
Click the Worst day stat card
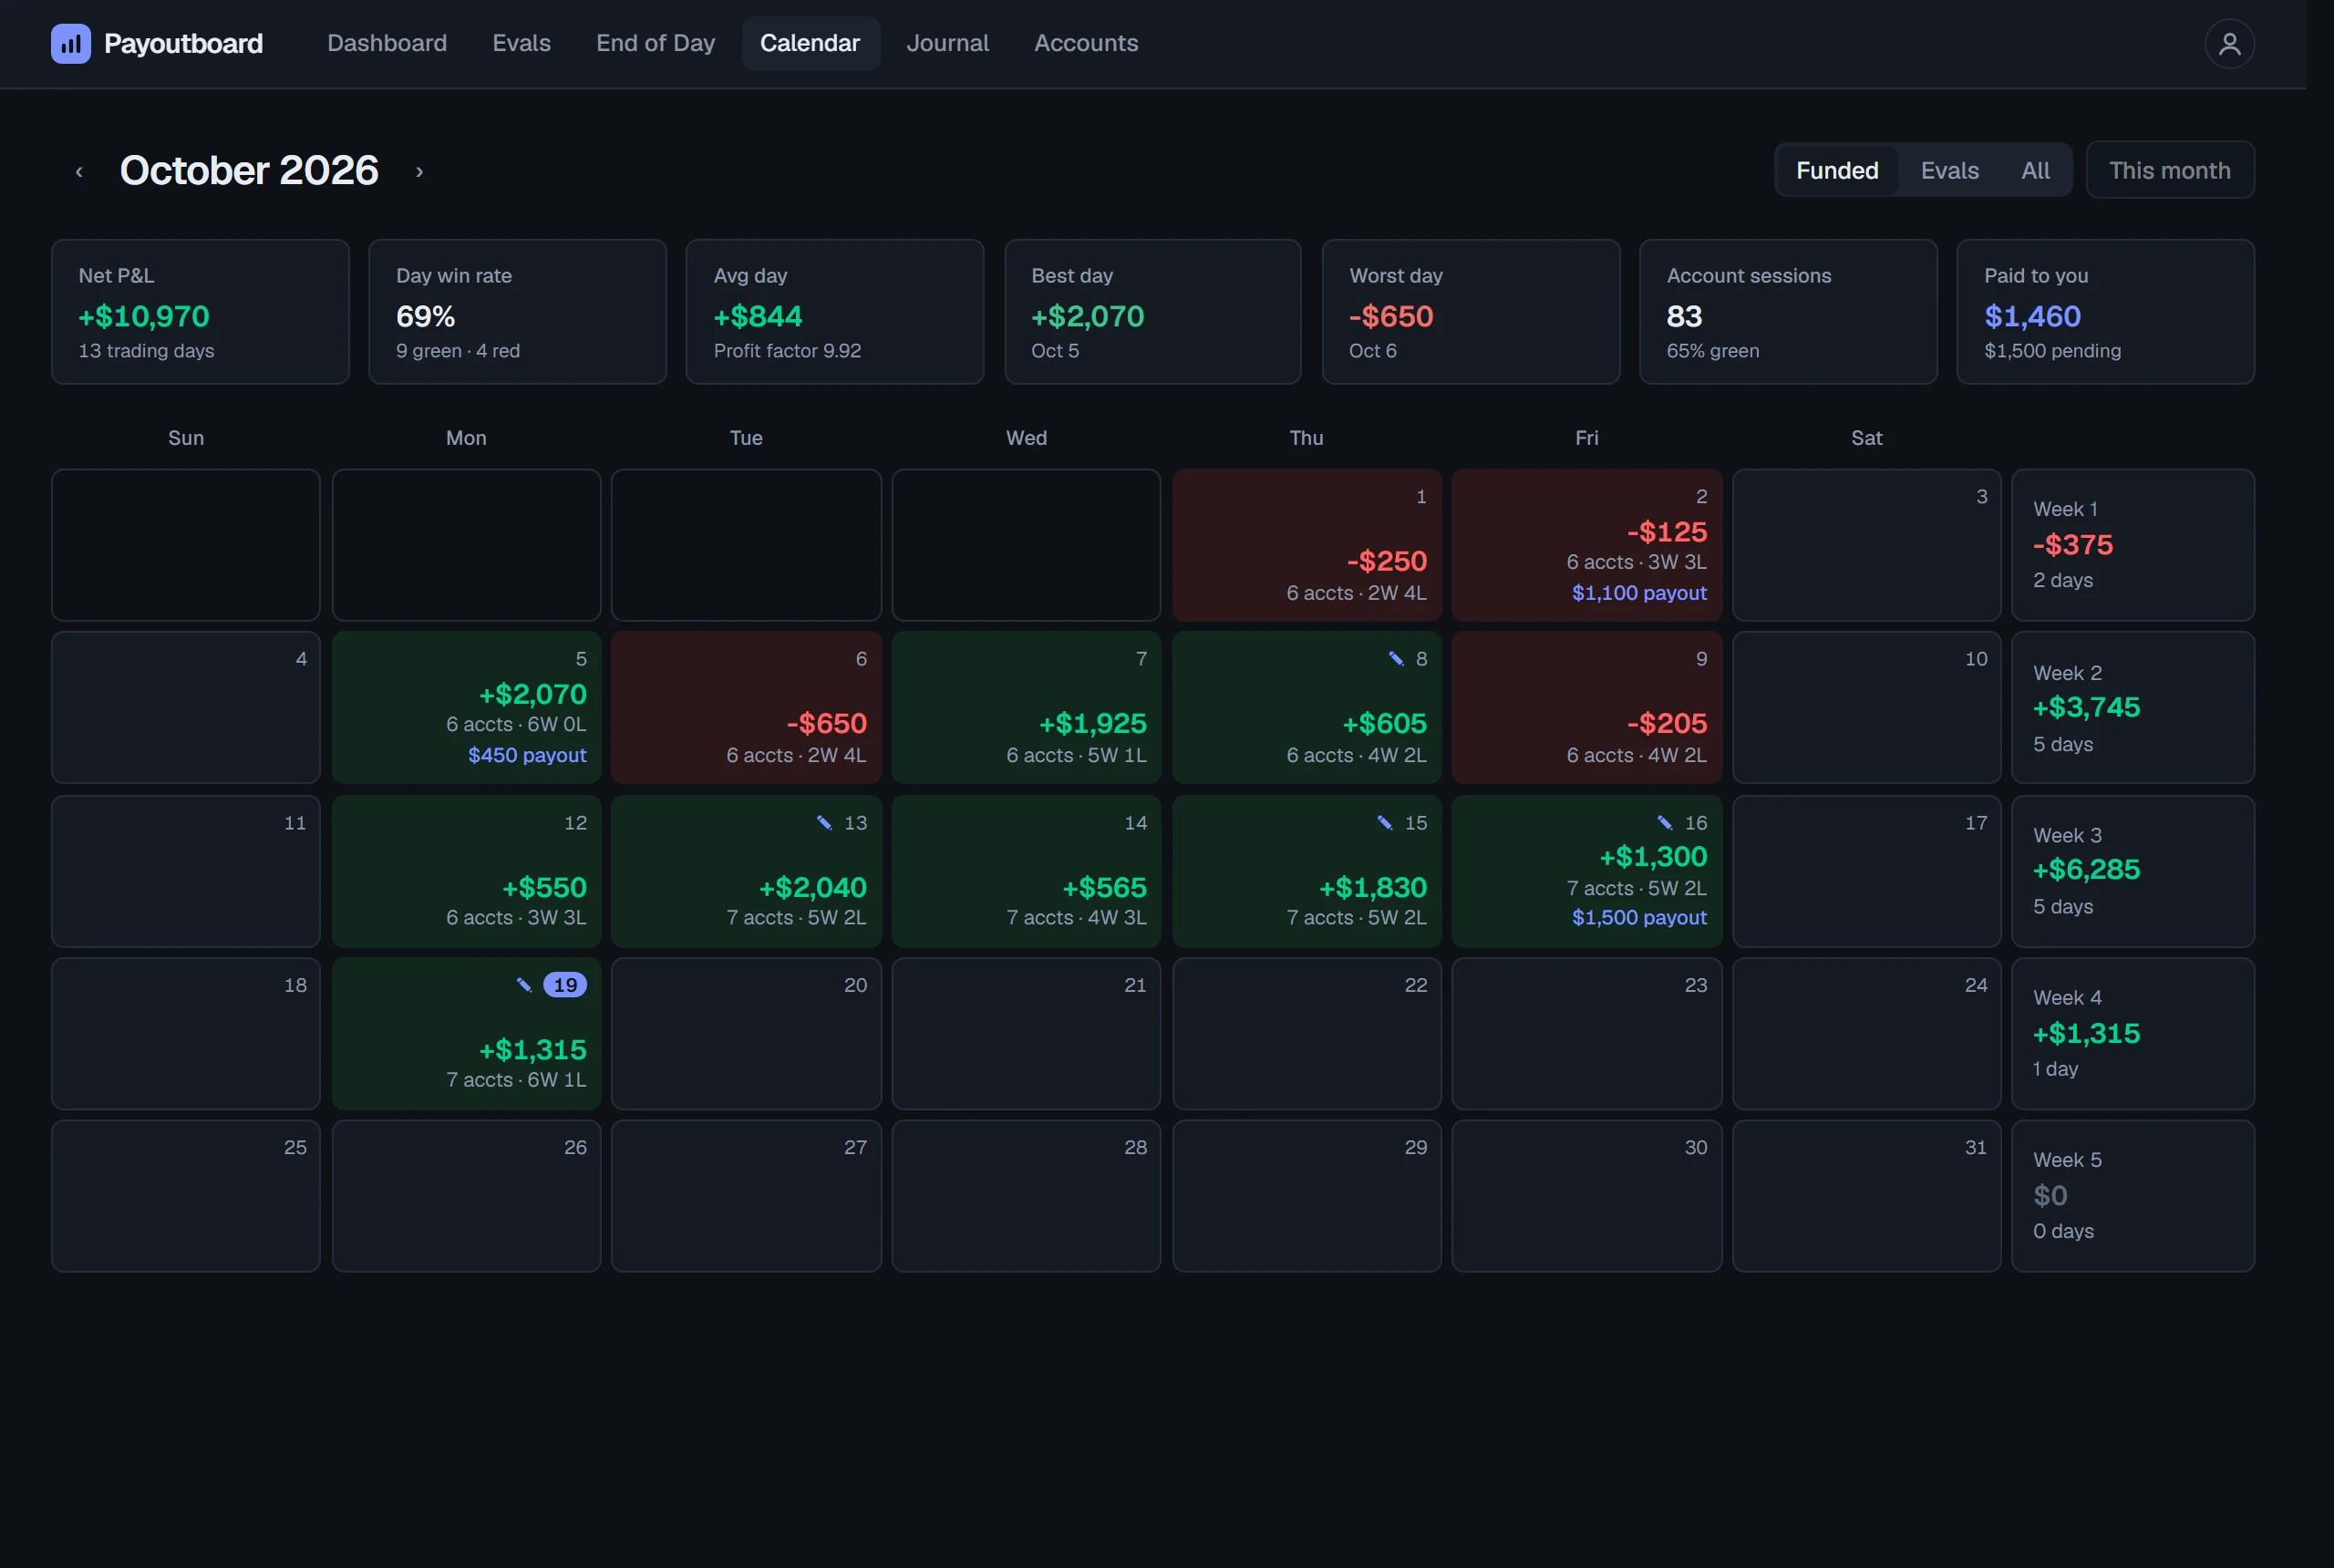pyautogui.click(x=1470, y=311)
